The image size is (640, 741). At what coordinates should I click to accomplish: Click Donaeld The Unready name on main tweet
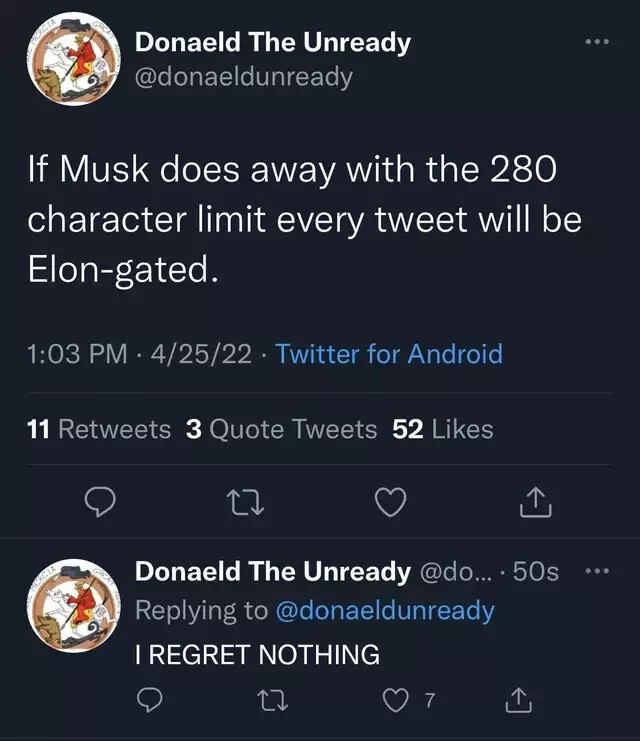pos(272,43)
